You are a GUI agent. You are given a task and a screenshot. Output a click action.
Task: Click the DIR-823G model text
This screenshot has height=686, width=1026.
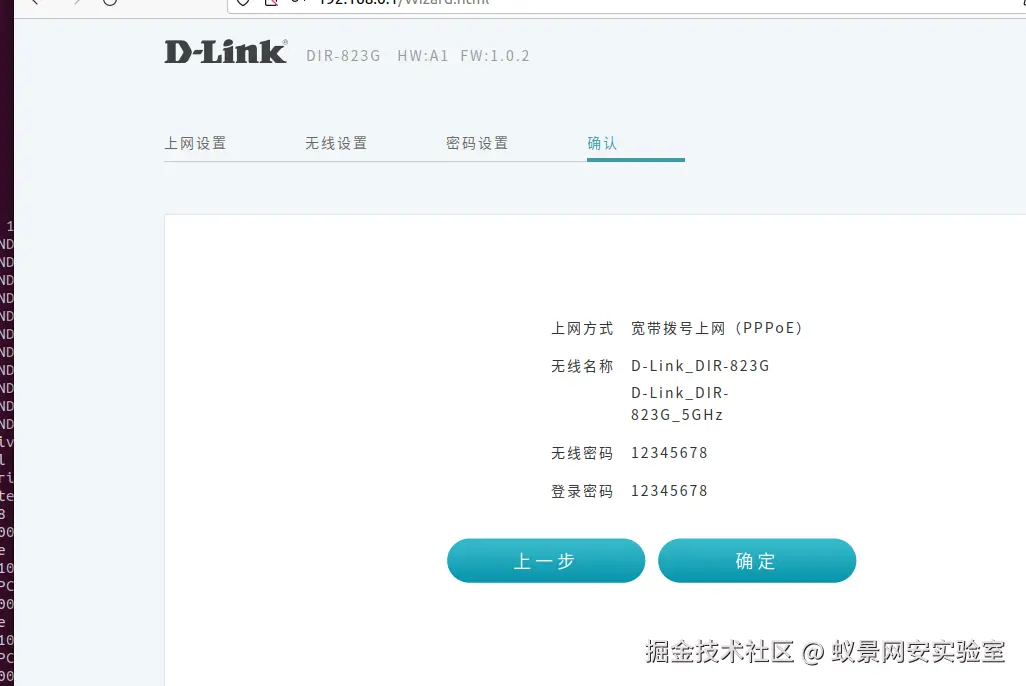[x=344, y=56]
